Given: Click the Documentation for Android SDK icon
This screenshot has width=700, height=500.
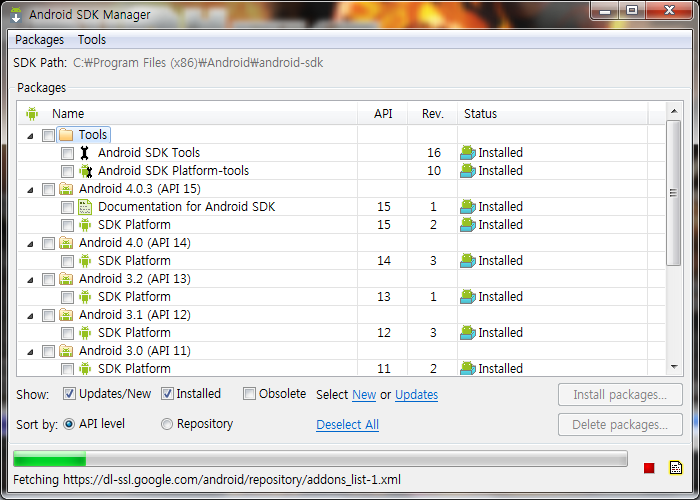Looking at the screenshot, I should click(85, 207).
